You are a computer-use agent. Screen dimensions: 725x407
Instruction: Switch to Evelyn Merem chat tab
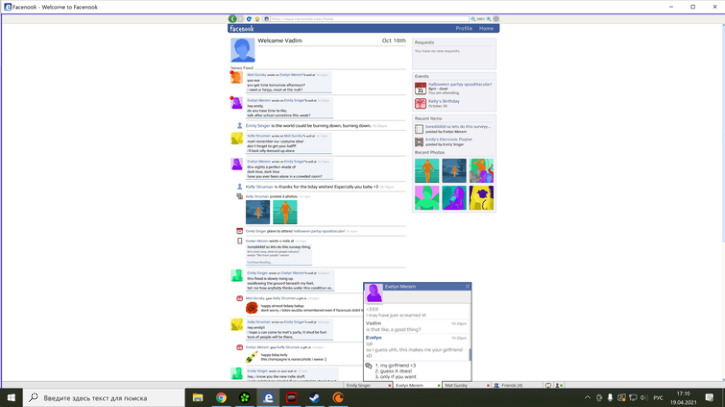[x=418, y=385]
